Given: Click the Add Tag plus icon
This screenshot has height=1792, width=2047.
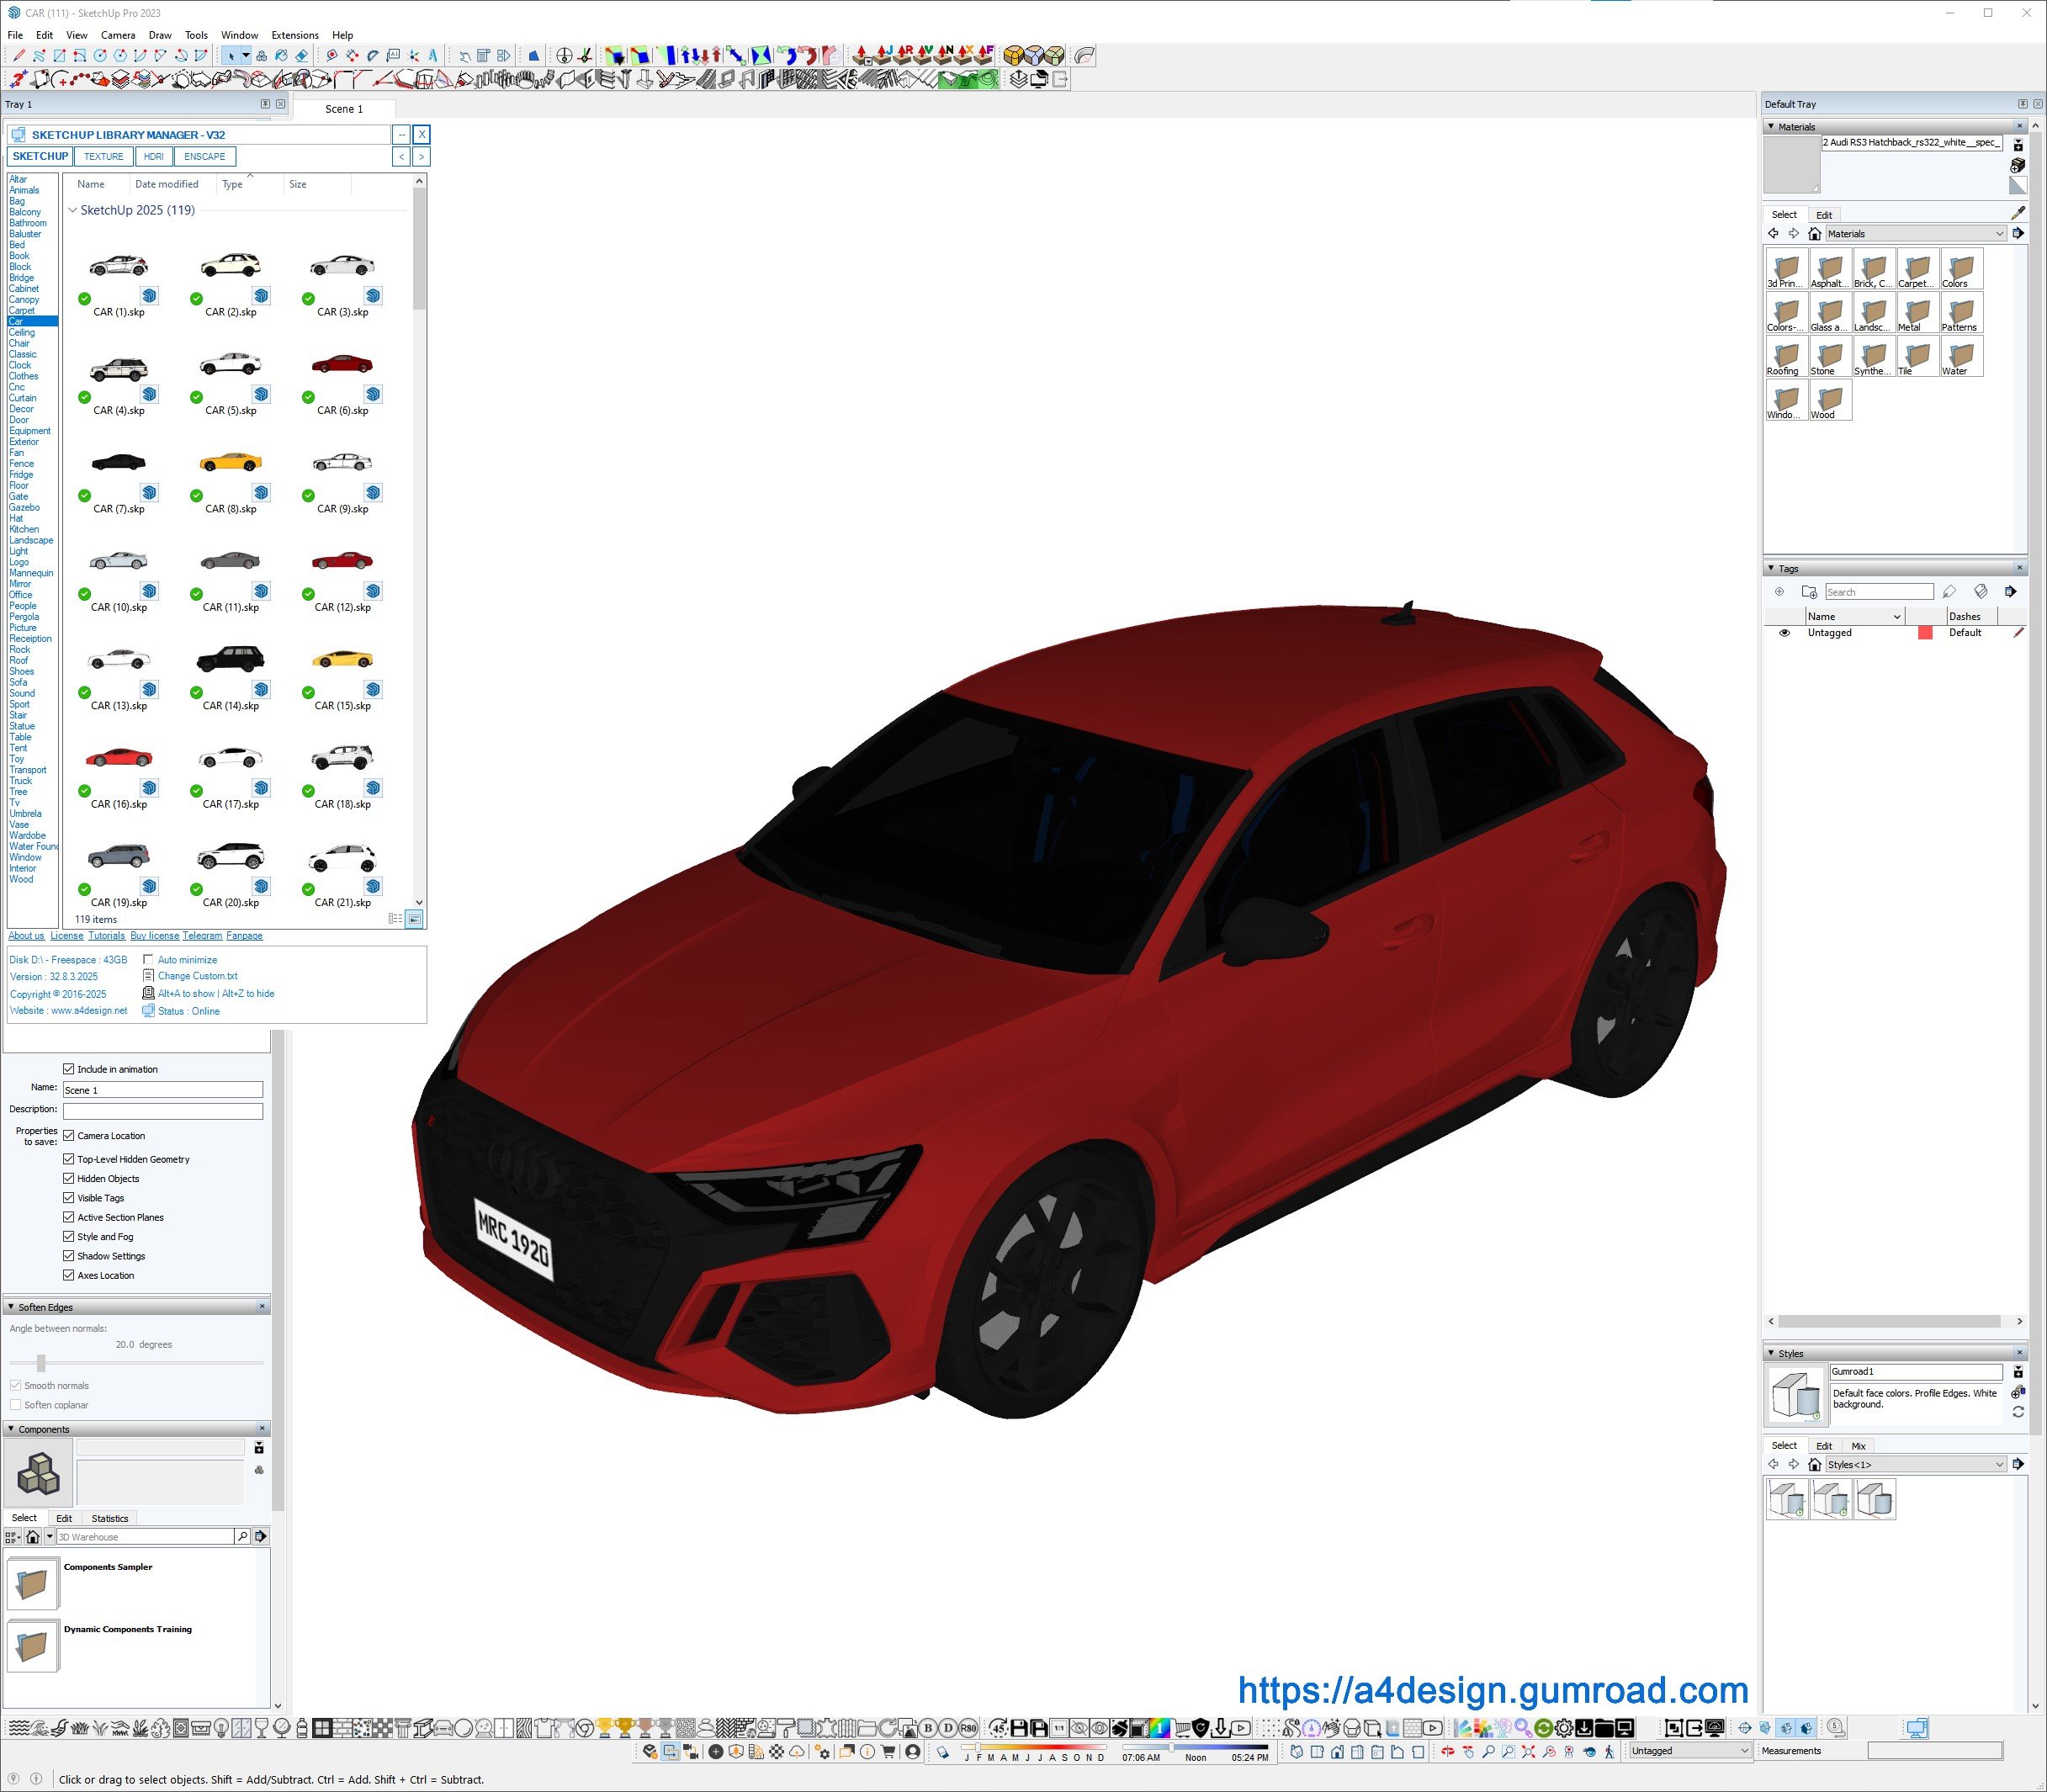Looking at the screenshot, I should click(x=1779, y=592).
